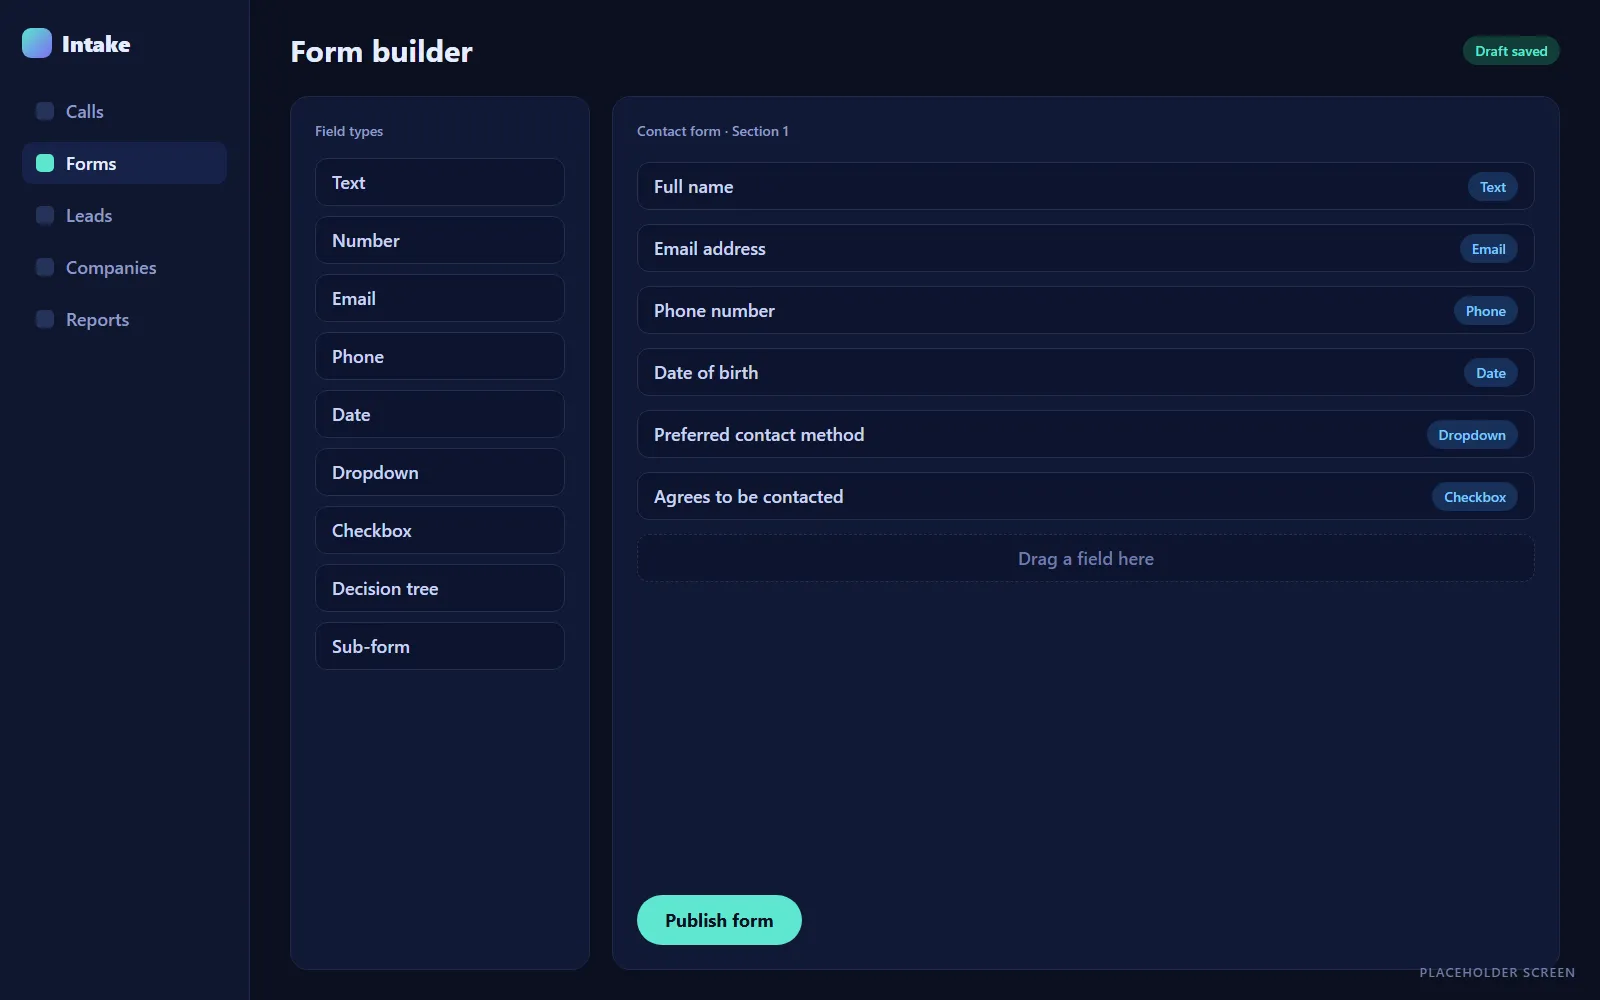Image resolution: width=1600 pixels, height=1000 pixels.
Task: Open the Reports page label
Action: point(97,320)
